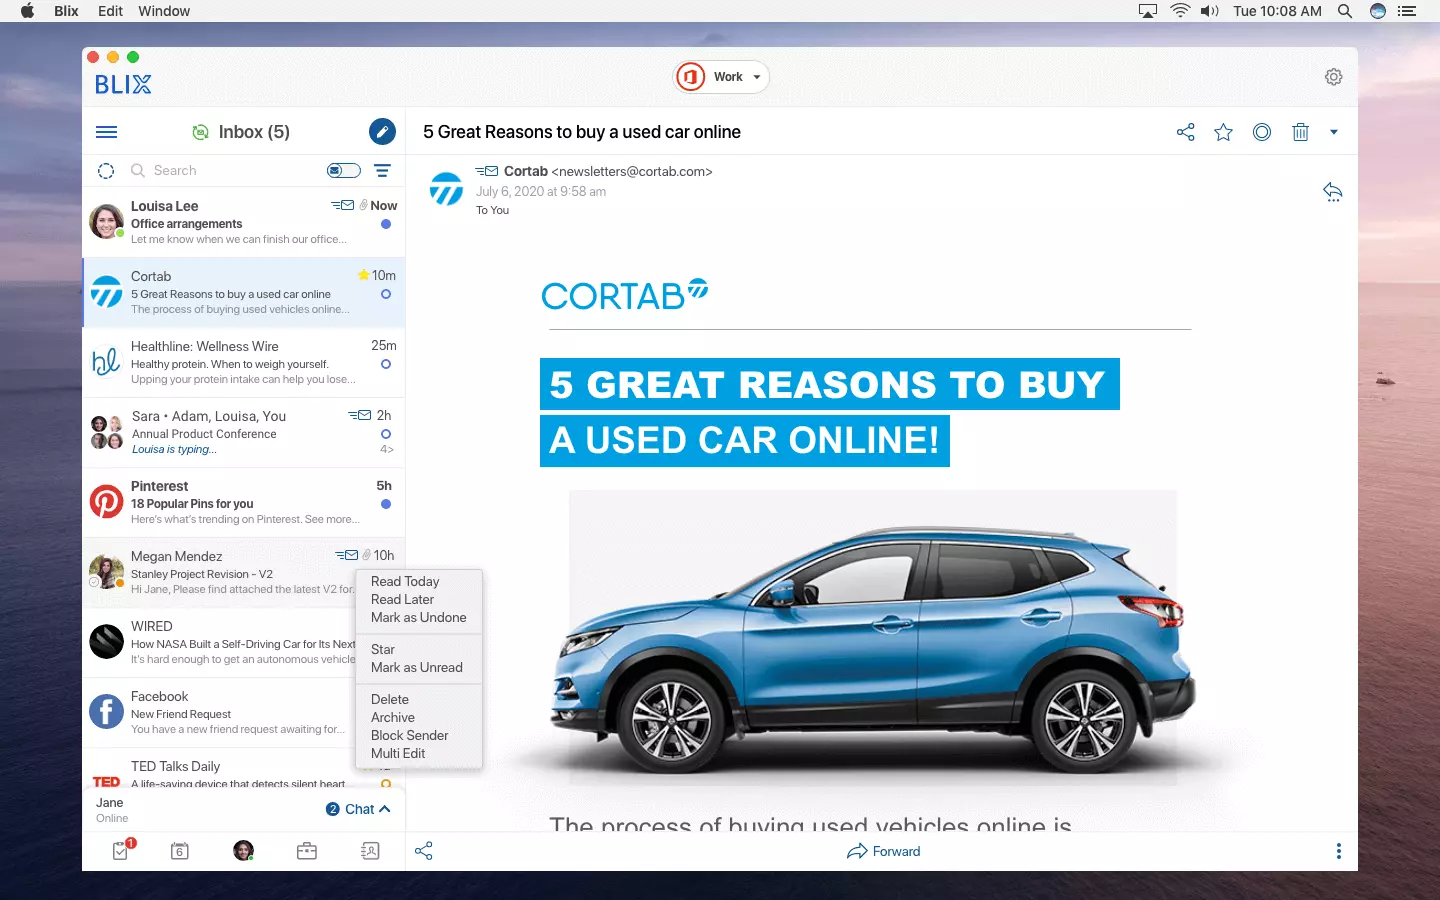Open Blix settings gear

(1333, 77)
